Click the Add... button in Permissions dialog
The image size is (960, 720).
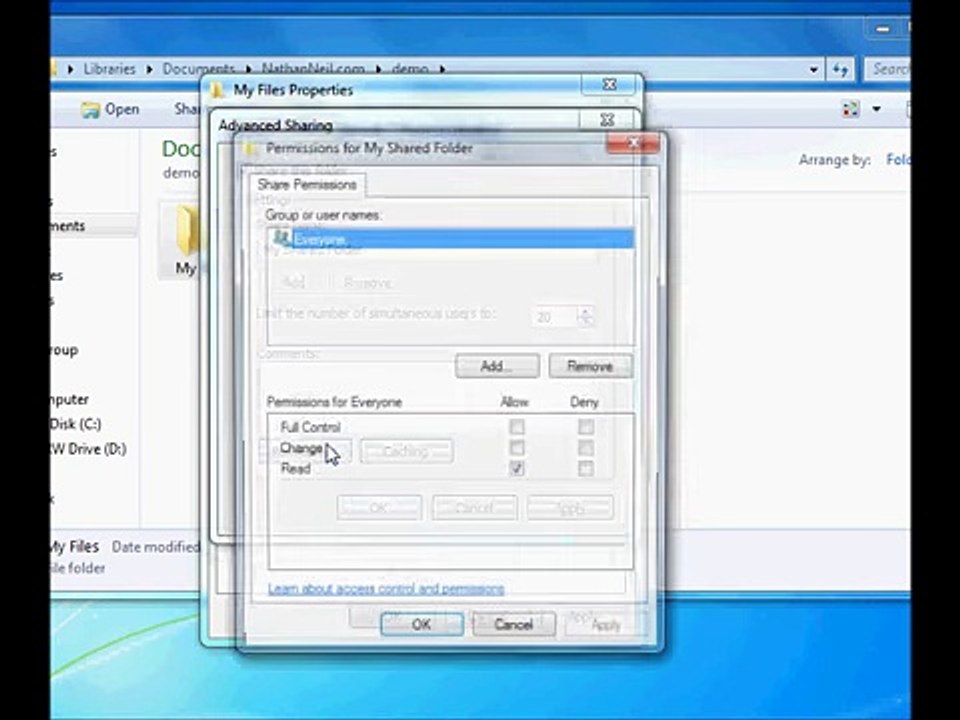click(497, 366)
